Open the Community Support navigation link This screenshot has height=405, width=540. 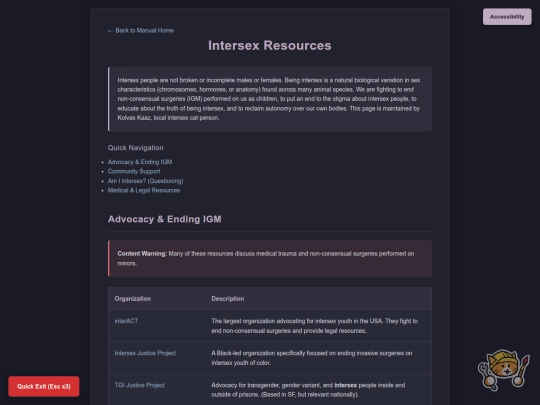click(134, 171)
